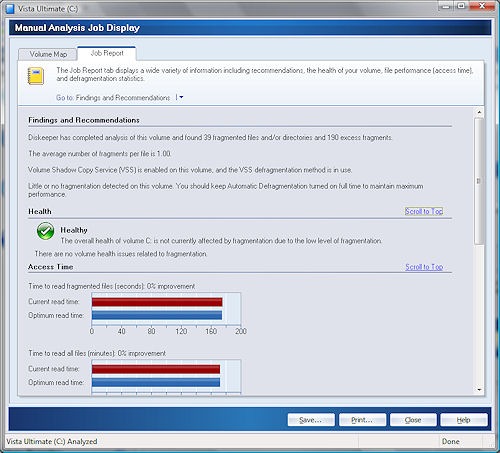Click the scrollbar down arrow
The height and width of the screenshot is (453, 500).
[479, 390]
